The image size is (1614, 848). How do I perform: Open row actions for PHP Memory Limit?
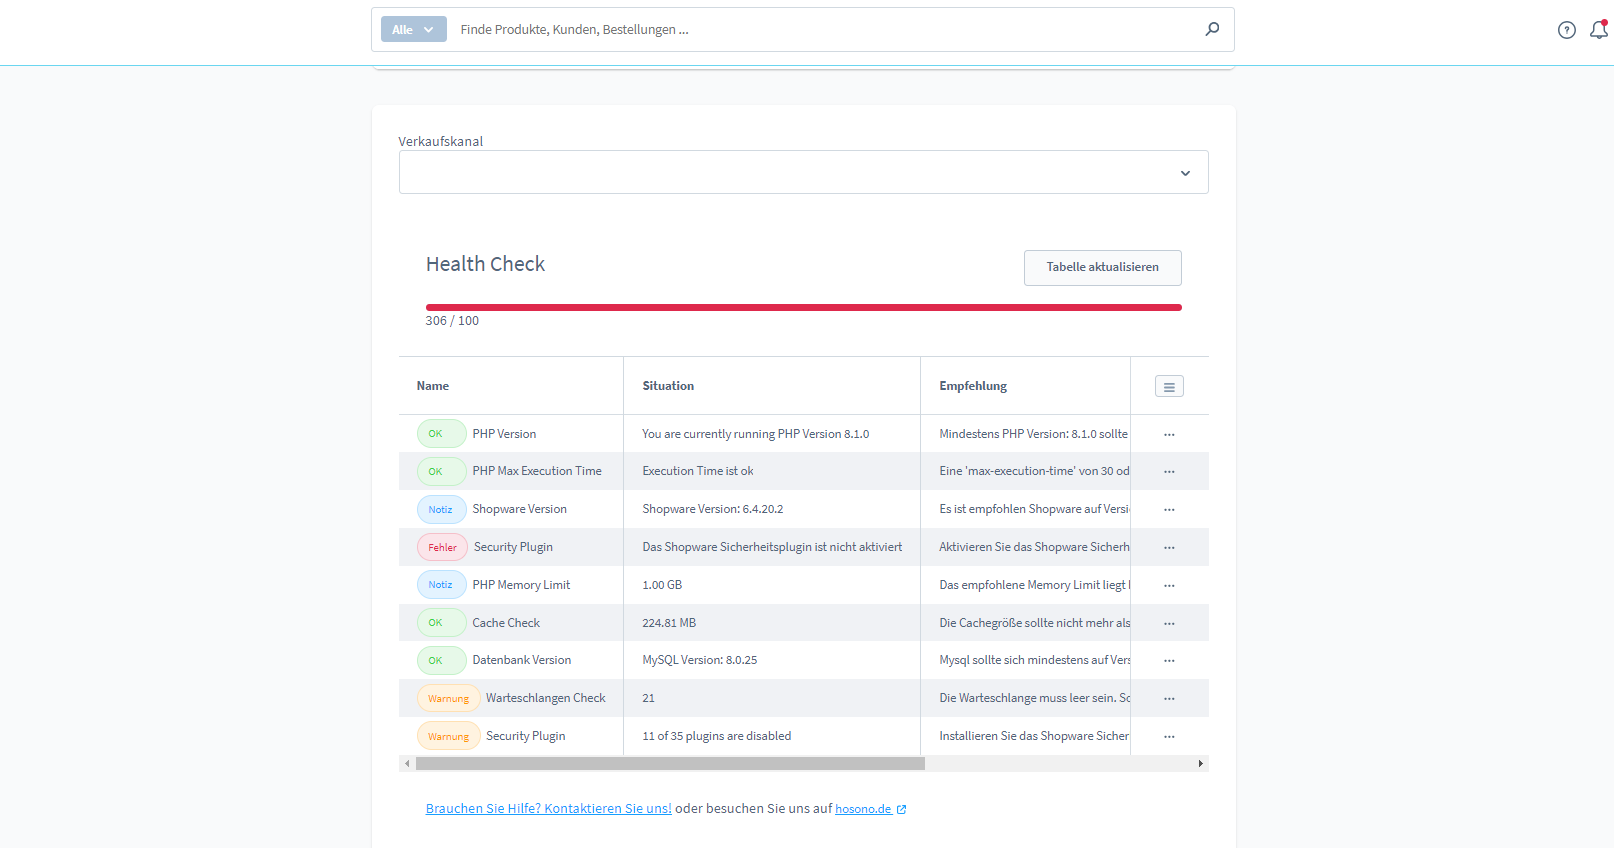[x=1169, y=585]
